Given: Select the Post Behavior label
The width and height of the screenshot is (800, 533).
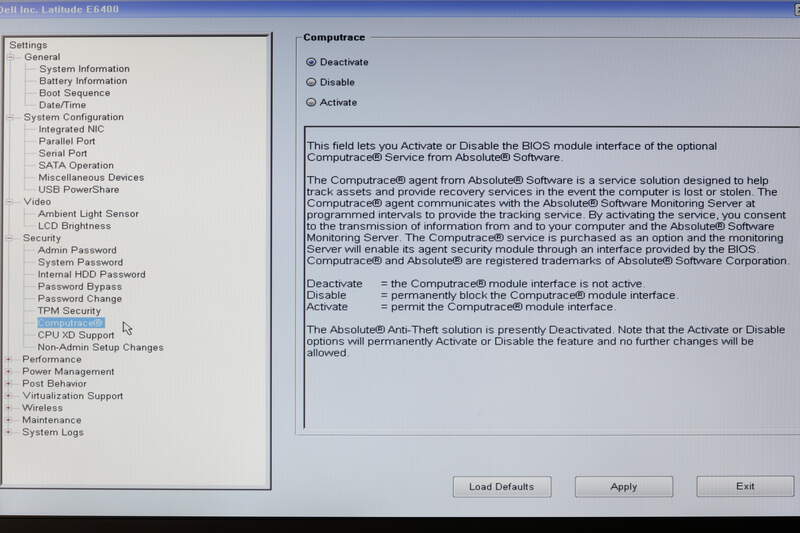Looking at the screenshot, I should point(54,384).
